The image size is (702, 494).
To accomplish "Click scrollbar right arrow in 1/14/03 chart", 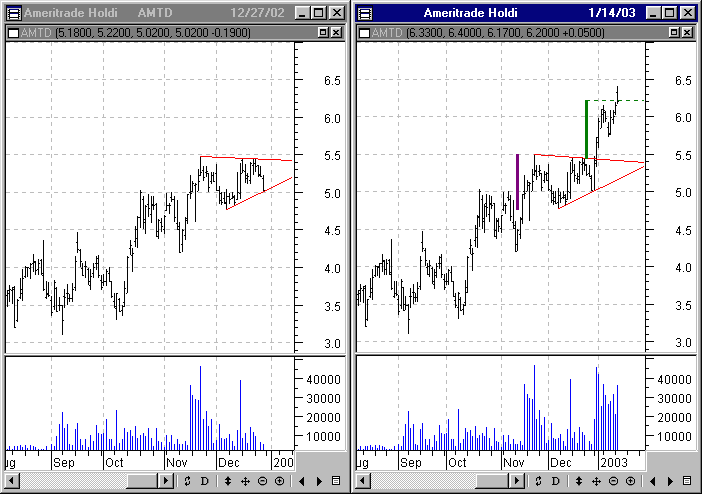I will coord(517,481).
